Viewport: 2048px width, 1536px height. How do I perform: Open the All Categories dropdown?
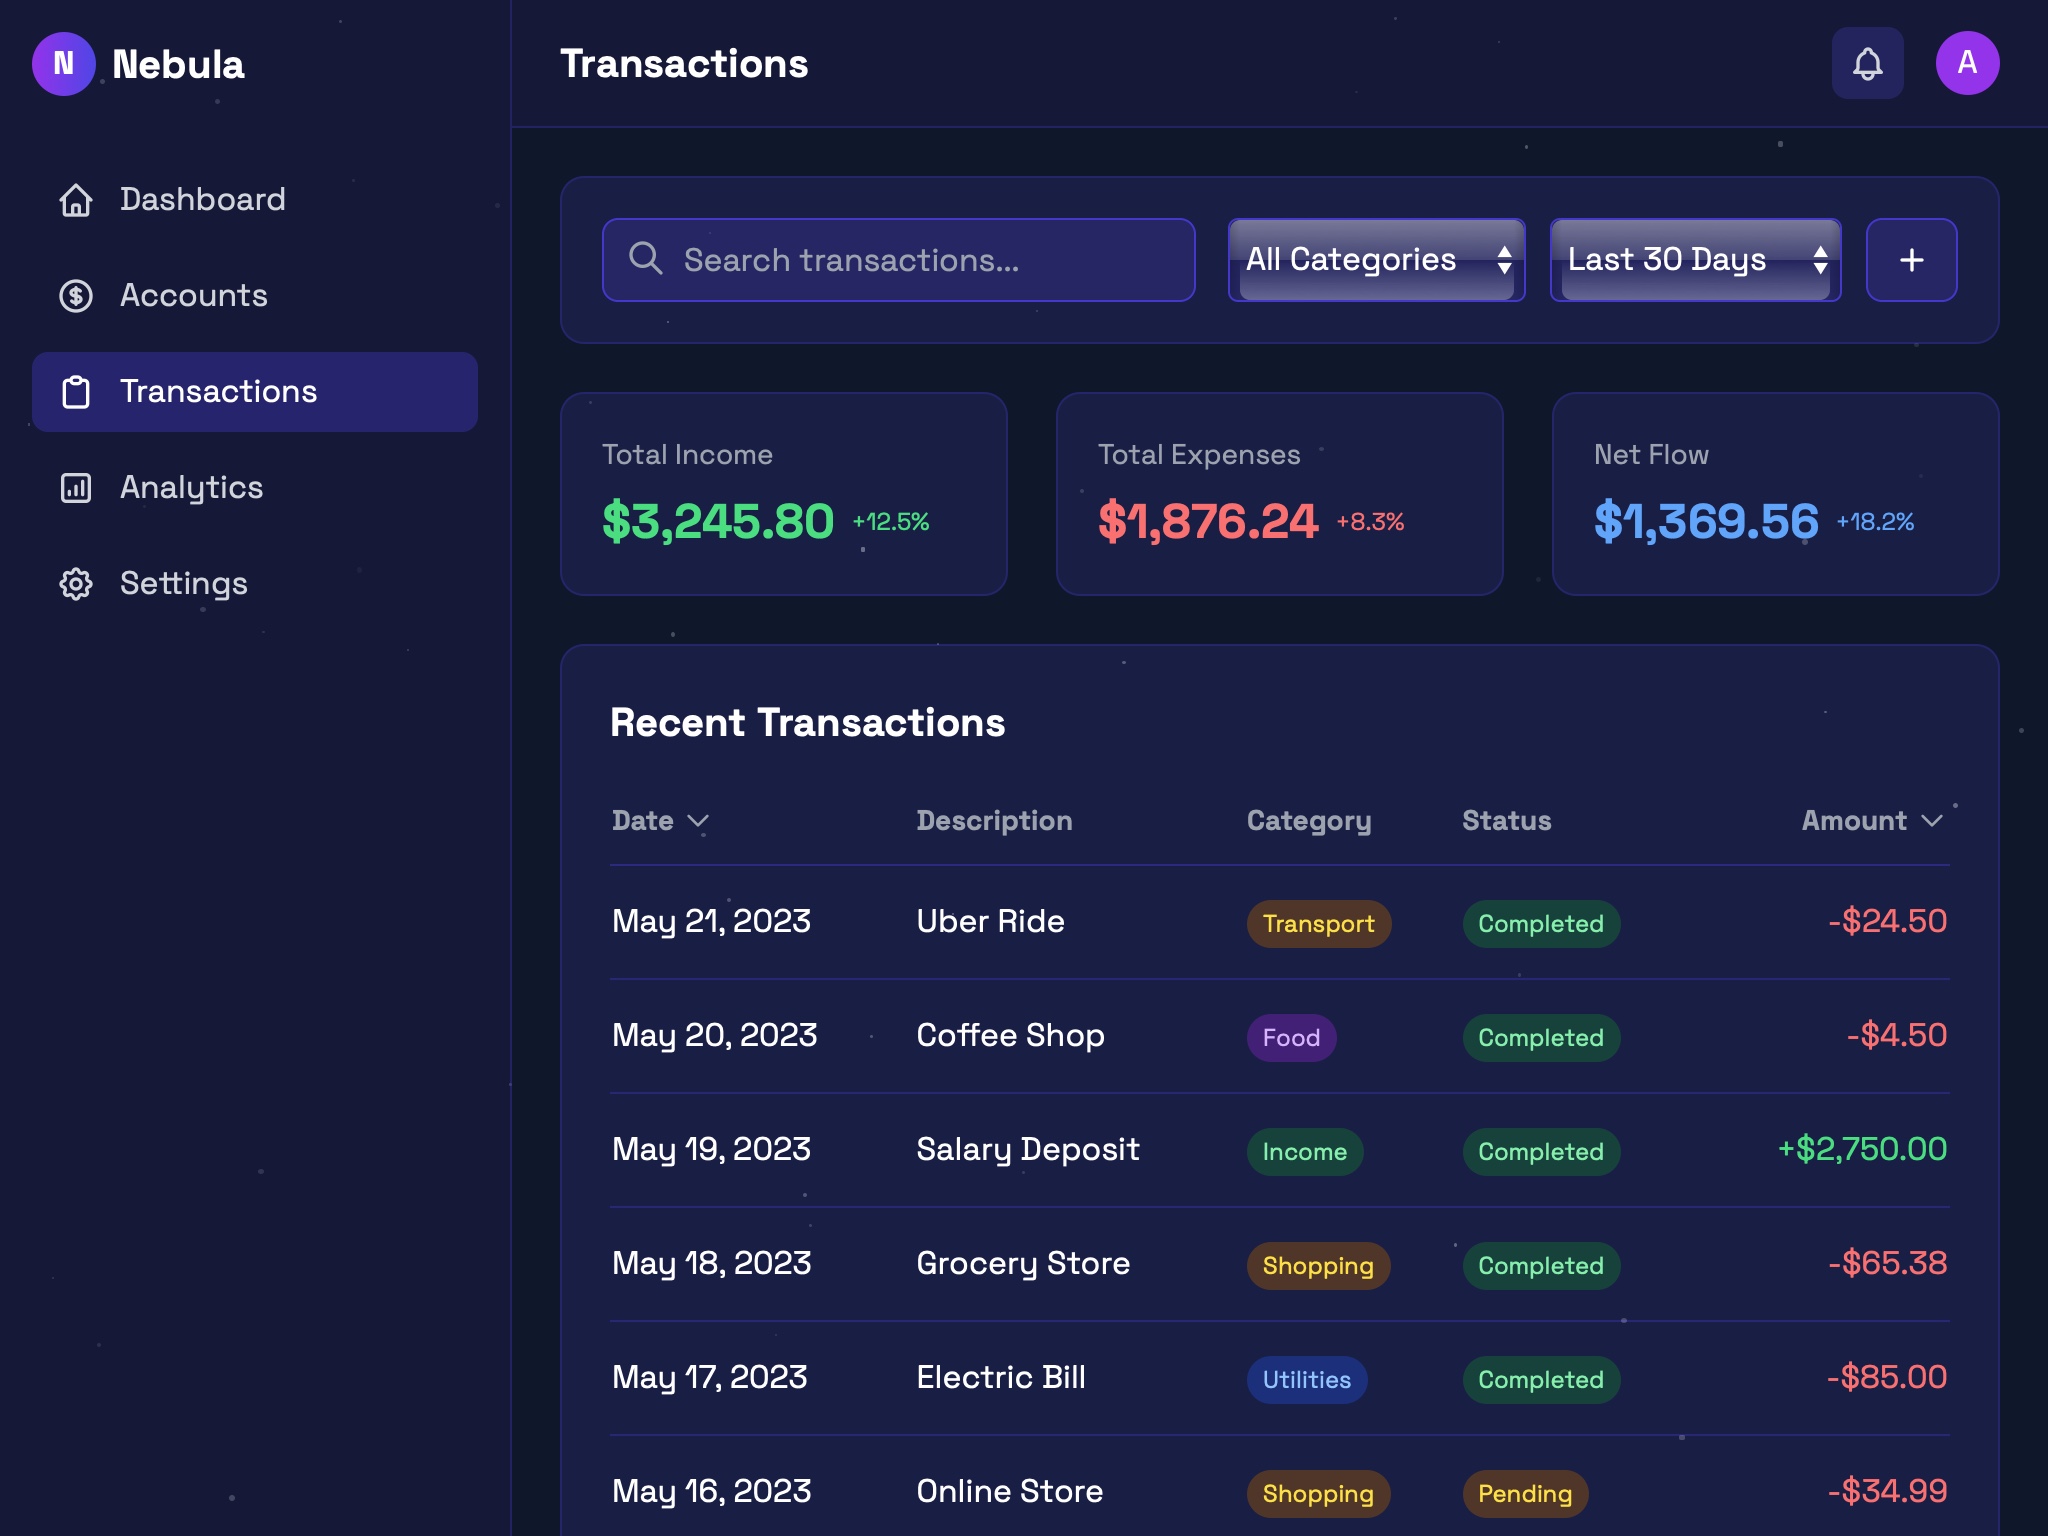click(1376, 259)
